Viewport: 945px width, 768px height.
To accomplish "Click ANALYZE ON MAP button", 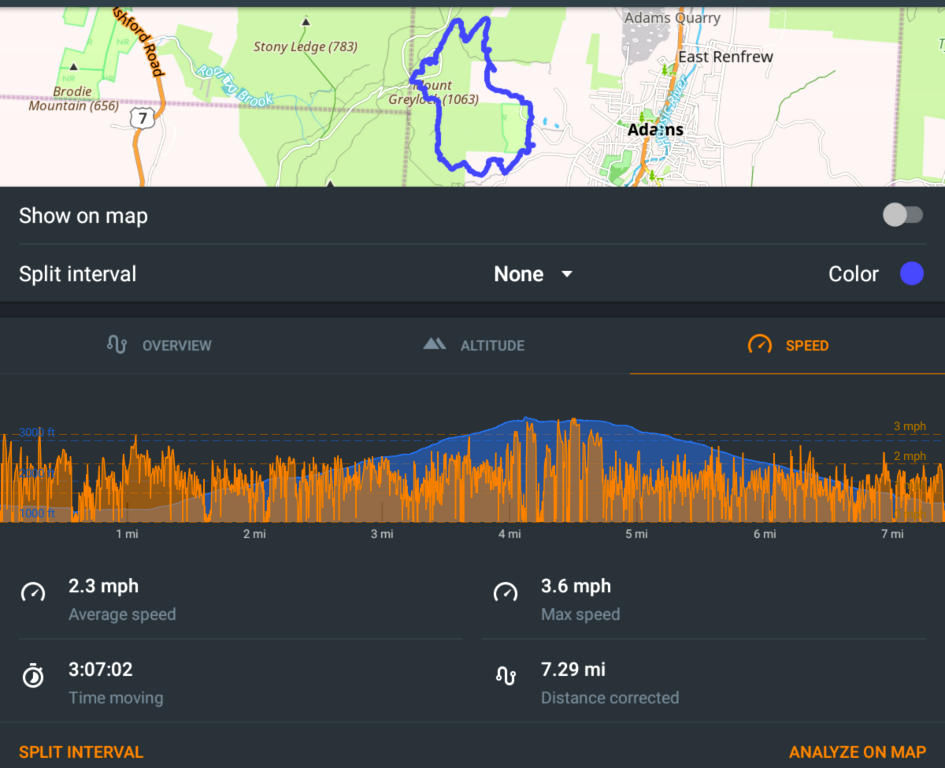I will coord(857,752).
